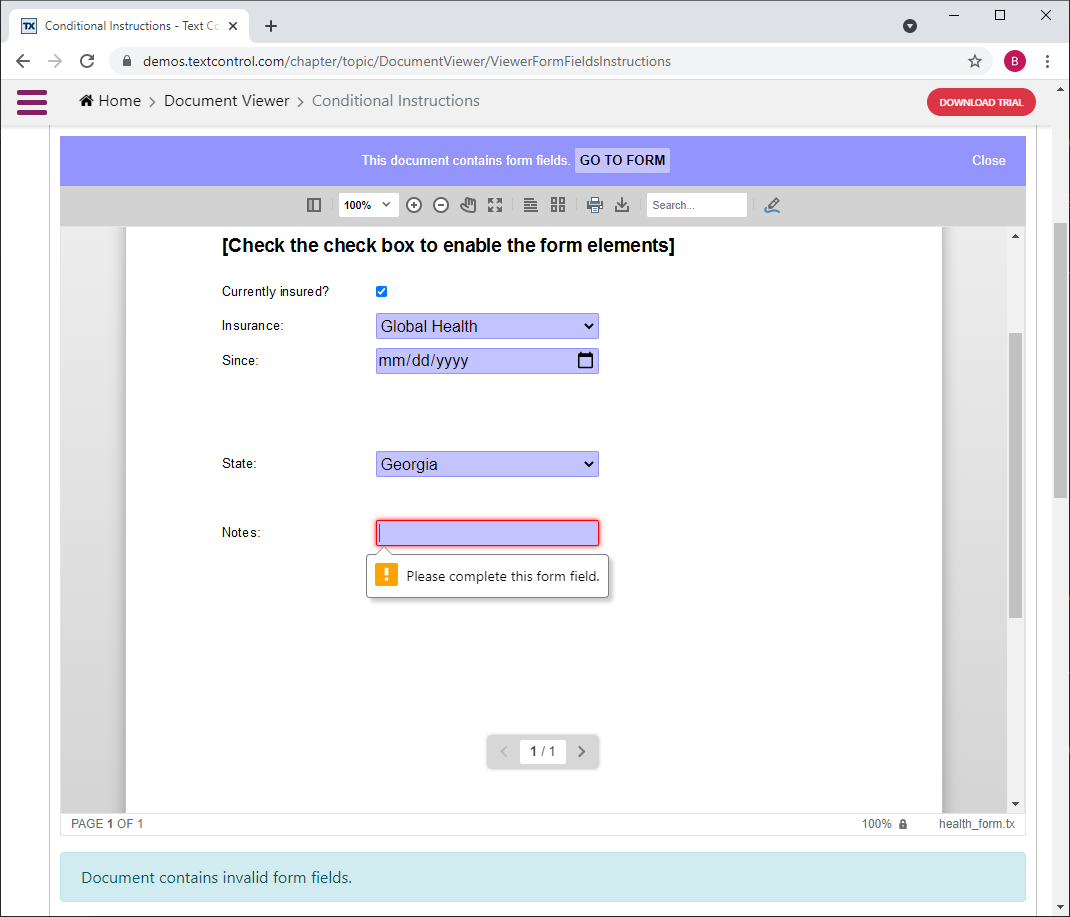Open the signature pen tool

(x=772, y=205)
